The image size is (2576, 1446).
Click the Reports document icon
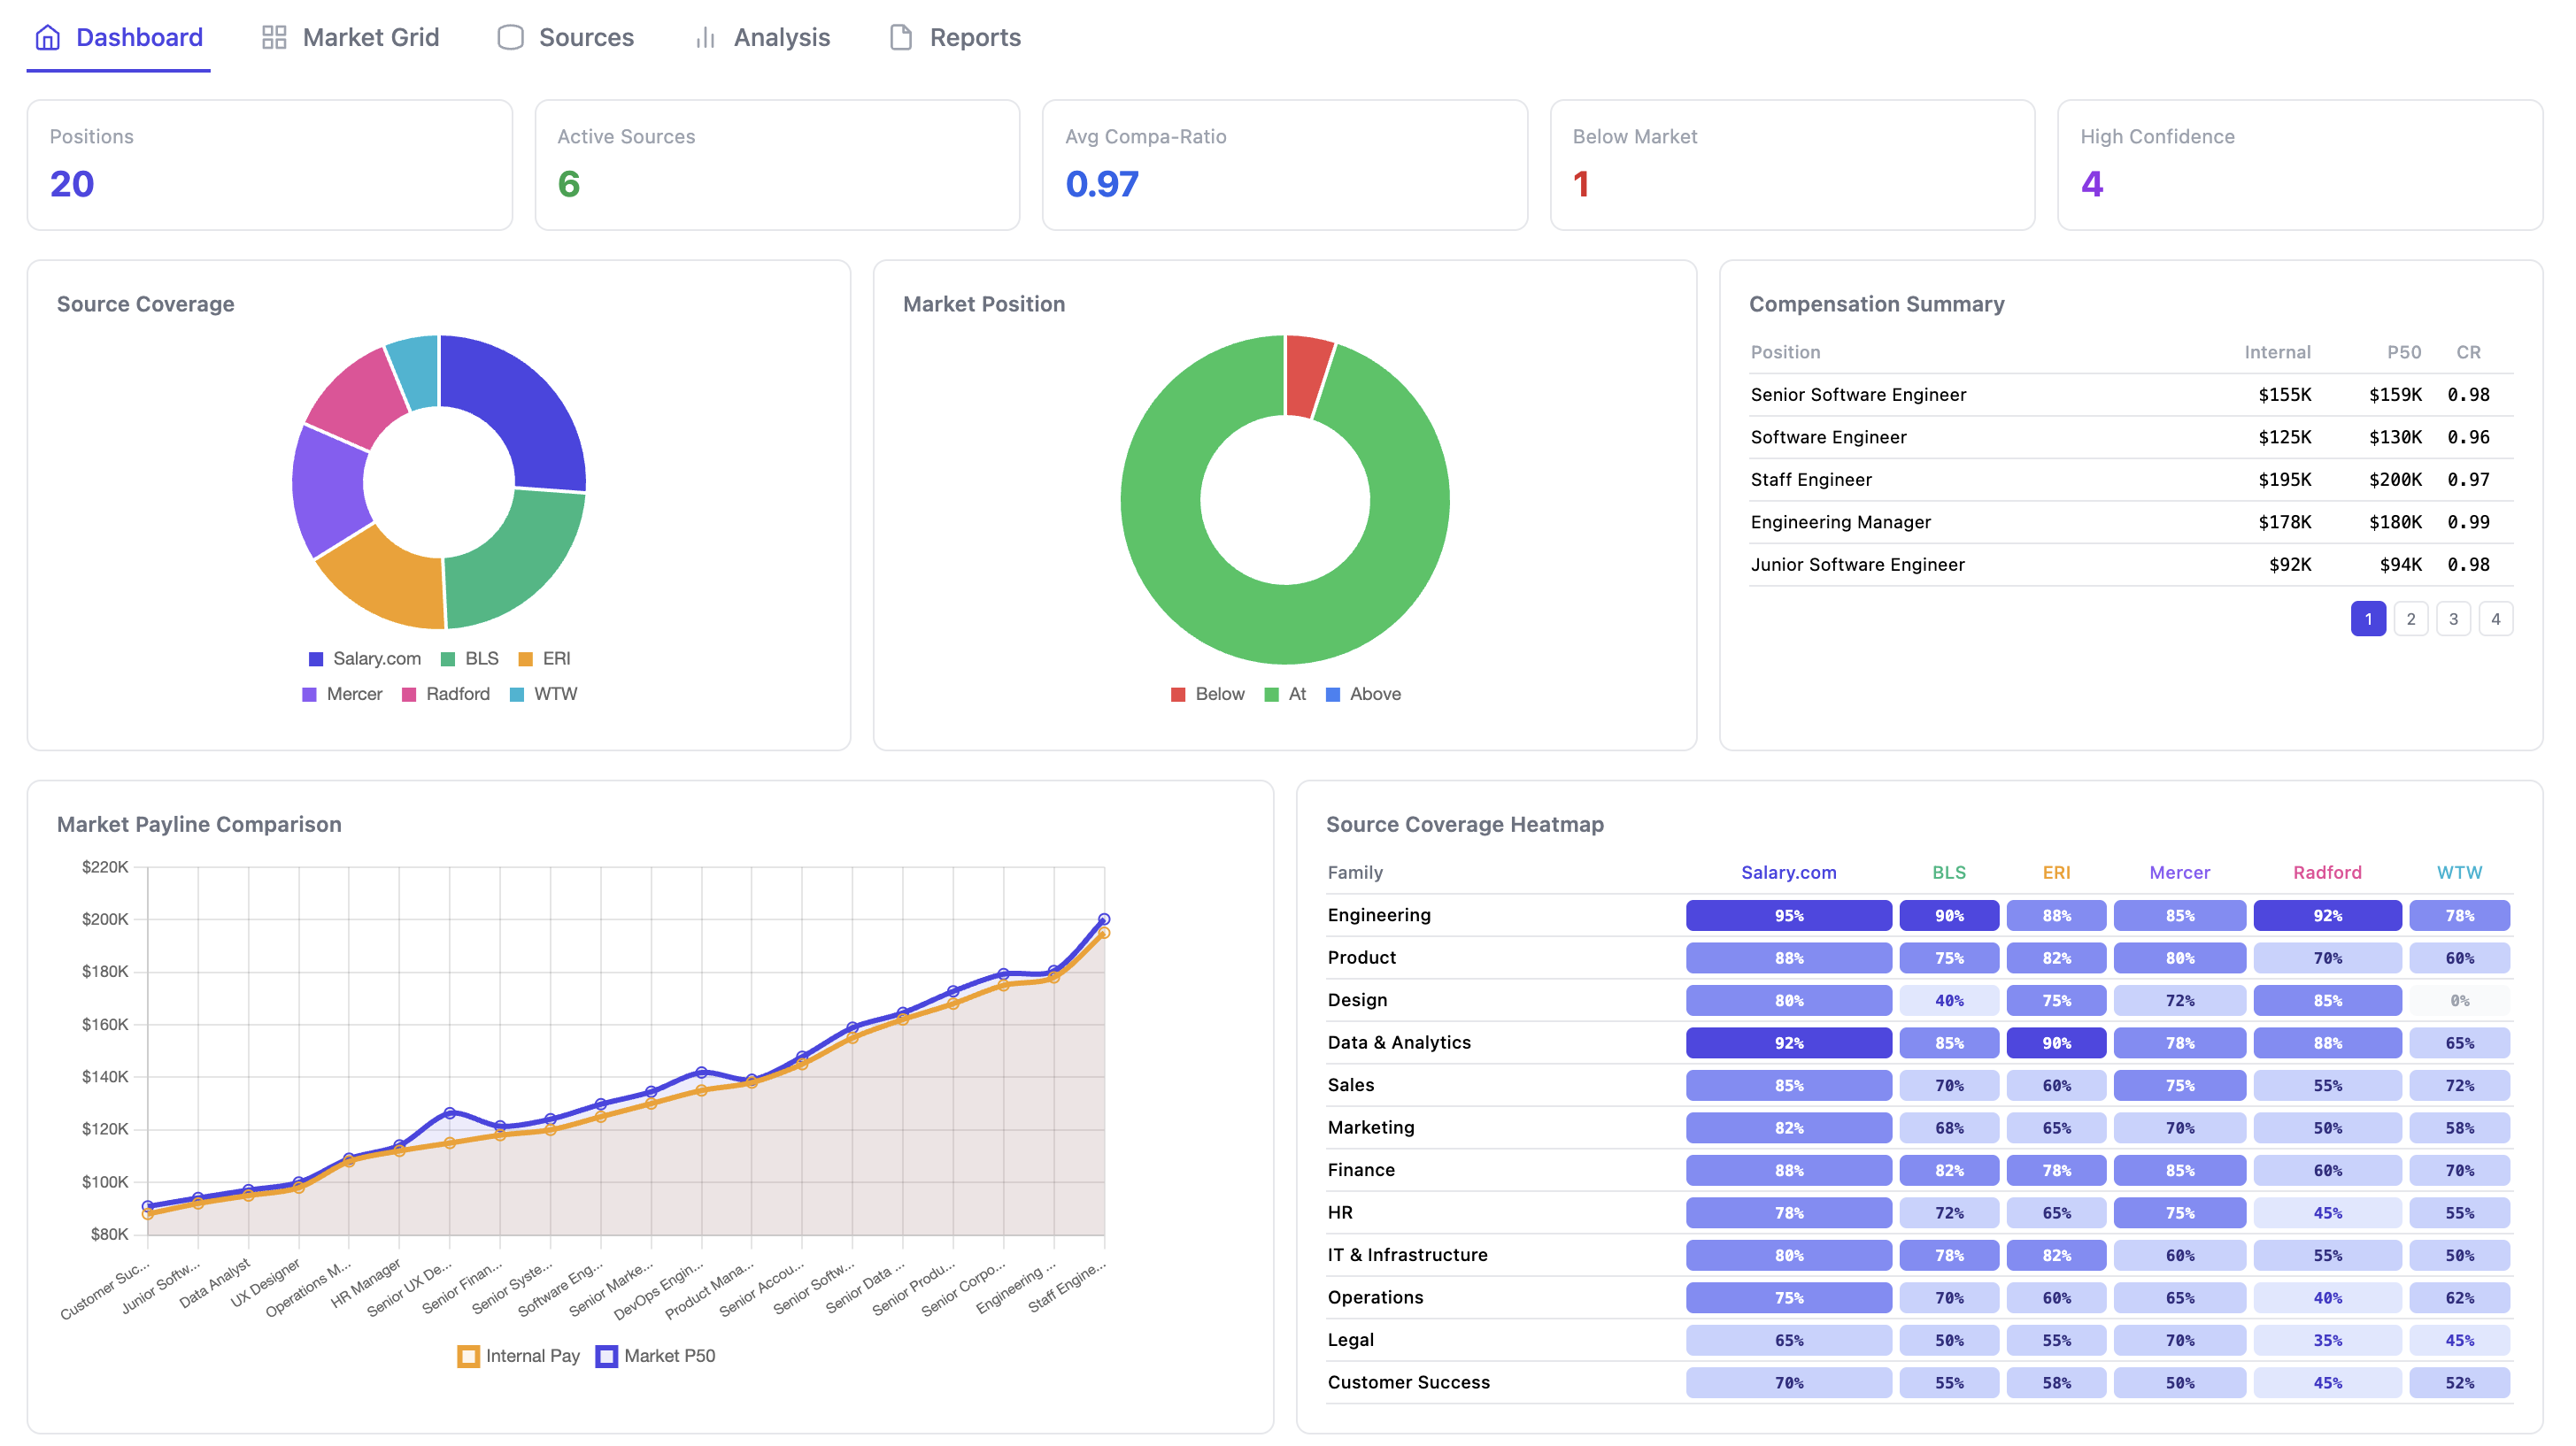tap(901, 37)
